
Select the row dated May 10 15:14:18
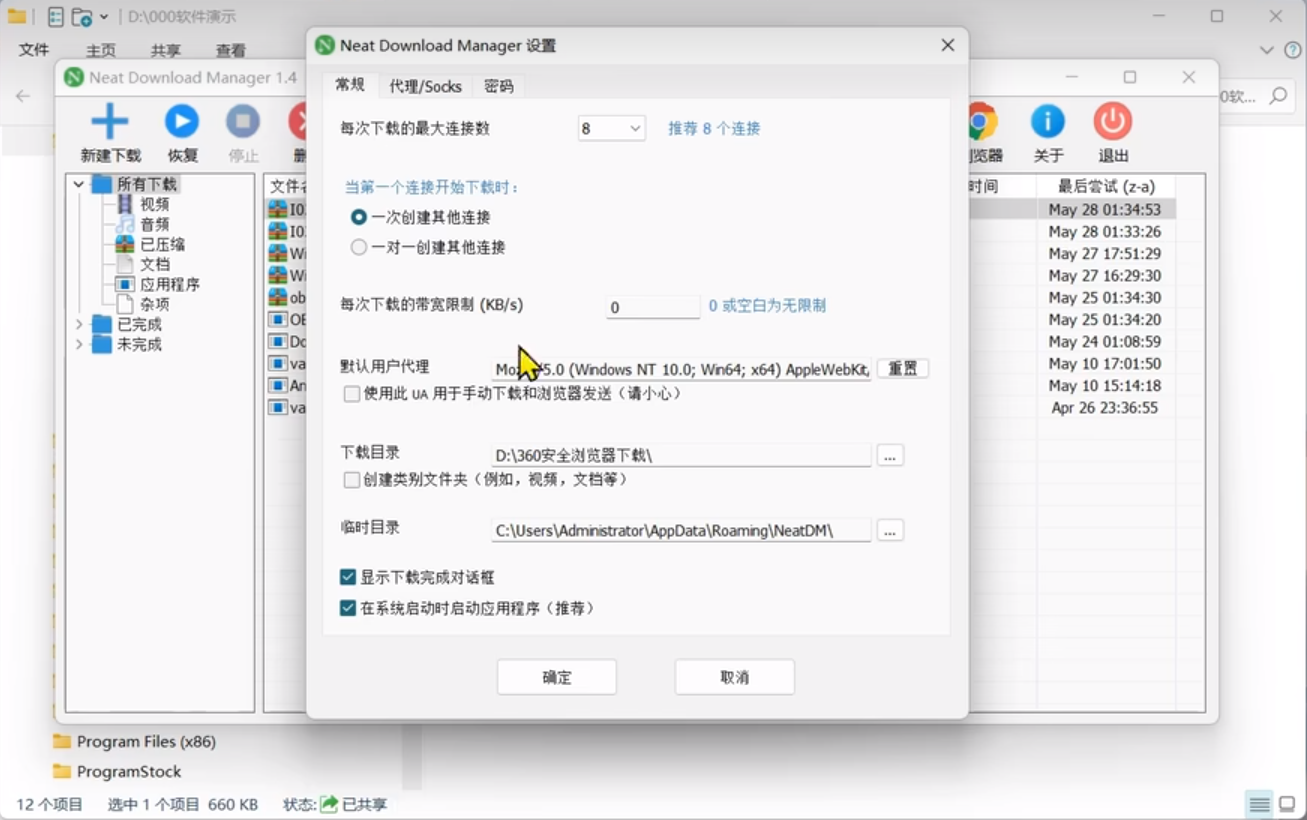1105,385
